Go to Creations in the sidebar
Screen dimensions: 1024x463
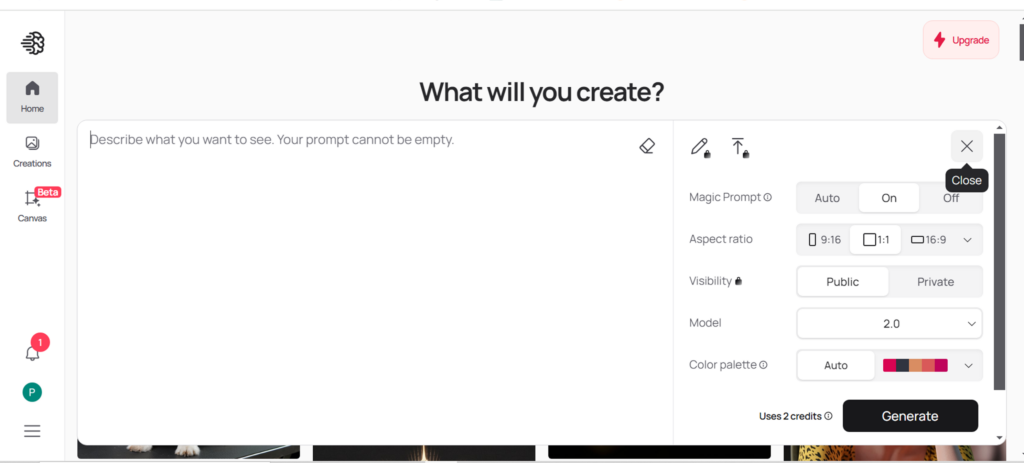tap(32, 151)
